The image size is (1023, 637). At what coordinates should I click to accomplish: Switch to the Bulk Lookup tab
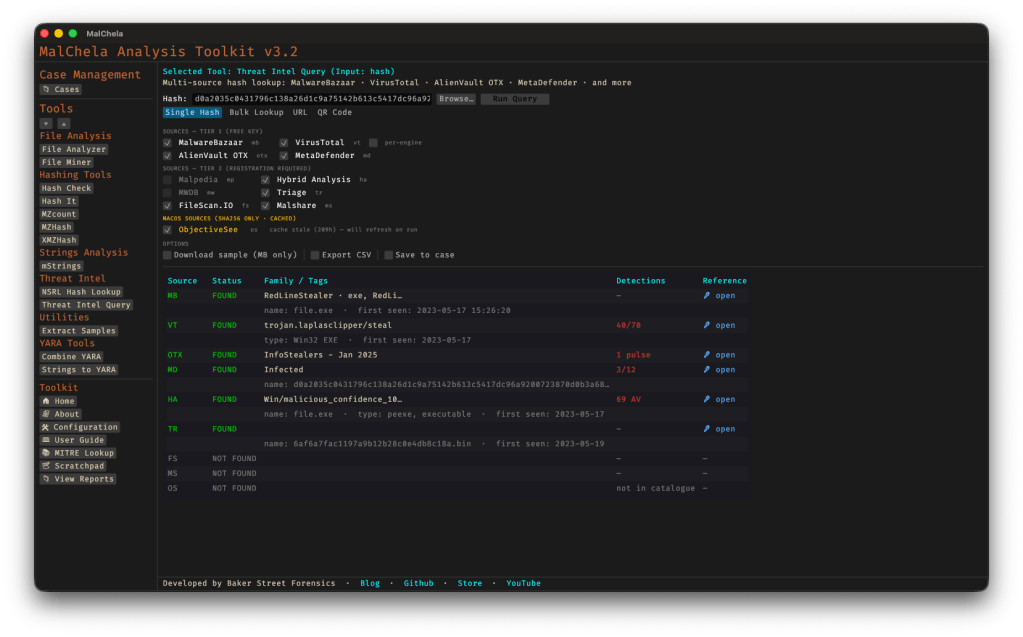[x=256, y=113]
